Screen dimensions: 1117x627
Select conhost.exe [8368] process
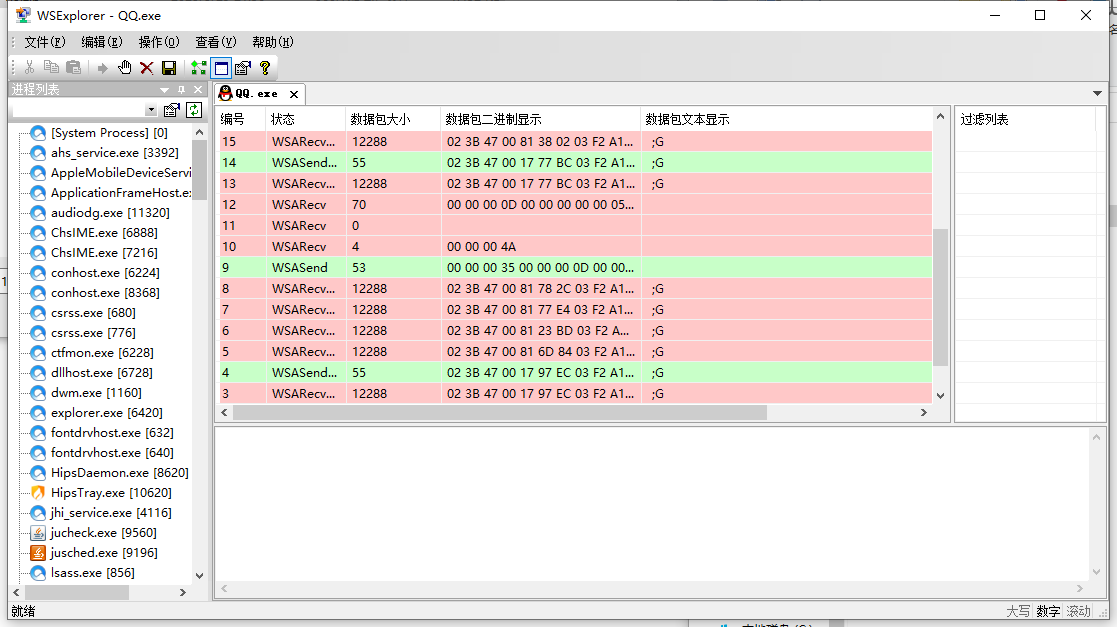click(105, 293)
